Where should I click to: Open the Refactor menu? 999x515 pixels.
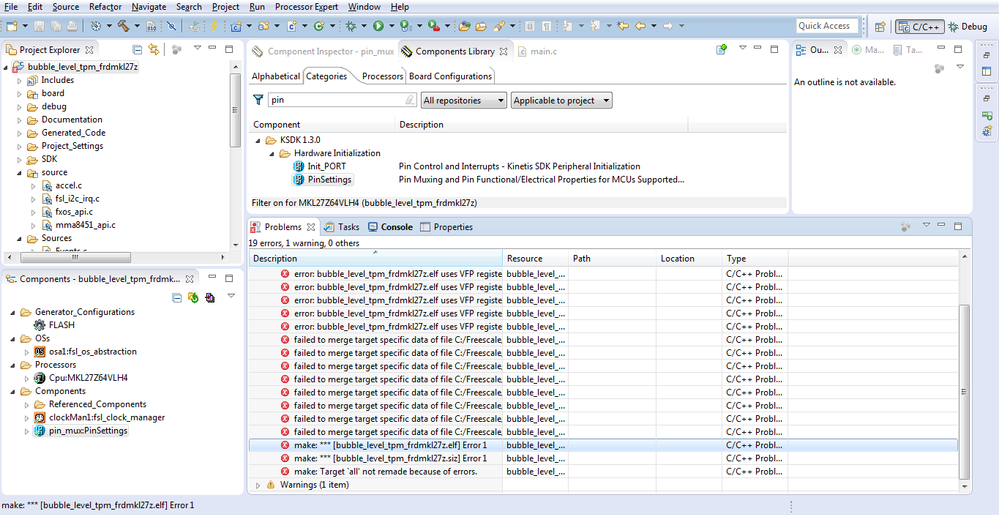tap(105, 7)
